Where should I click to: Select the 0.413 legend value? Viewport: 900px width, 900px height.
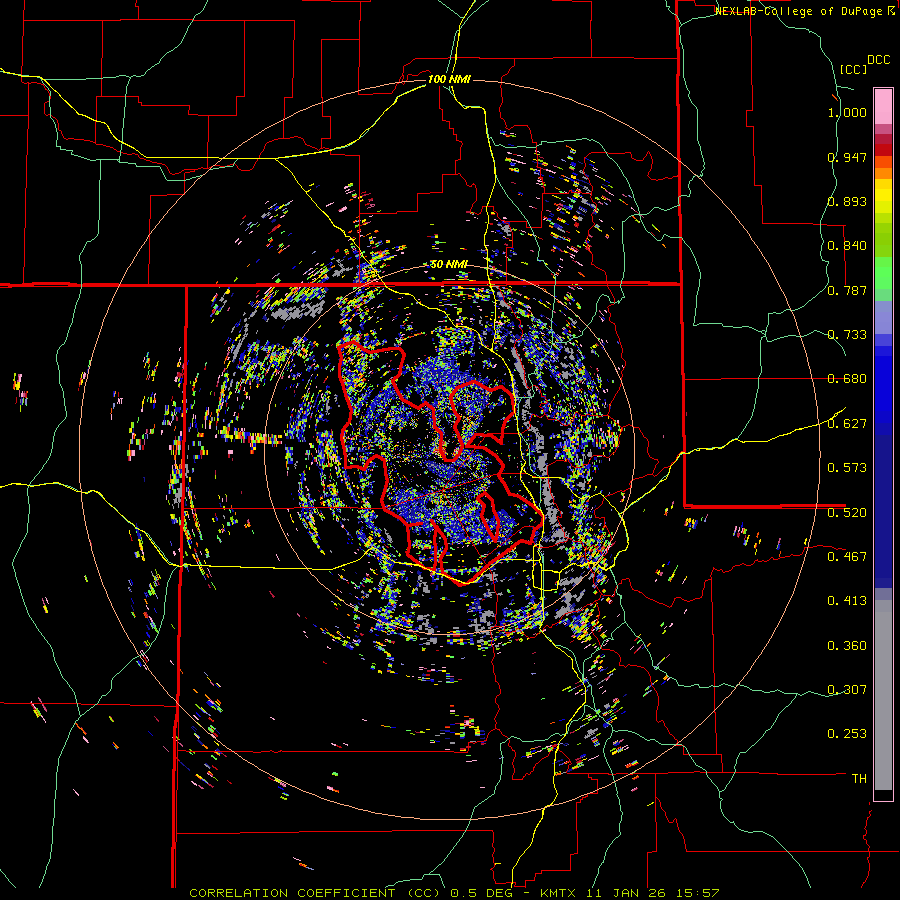click(847, 601)
